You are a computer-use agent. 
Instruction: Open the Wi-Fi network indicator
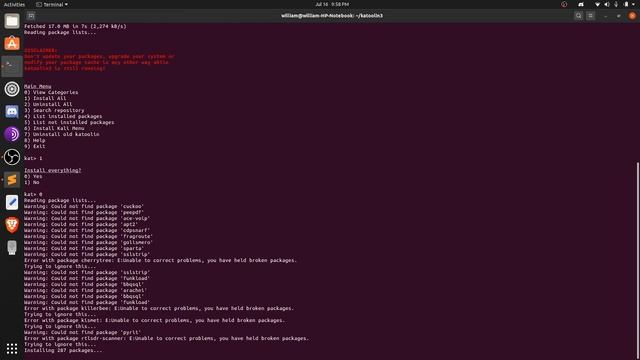(x=598, y=4)
